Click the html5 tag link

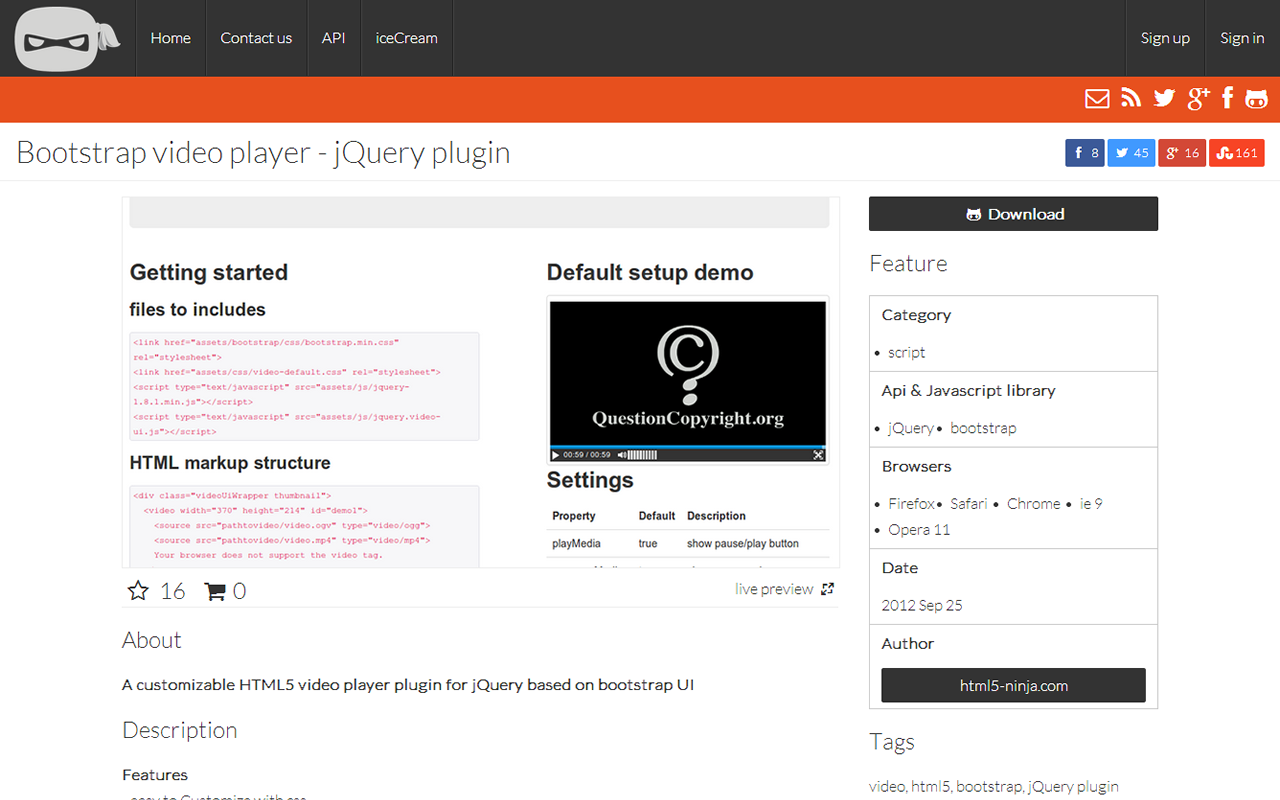tap(931, 787)
